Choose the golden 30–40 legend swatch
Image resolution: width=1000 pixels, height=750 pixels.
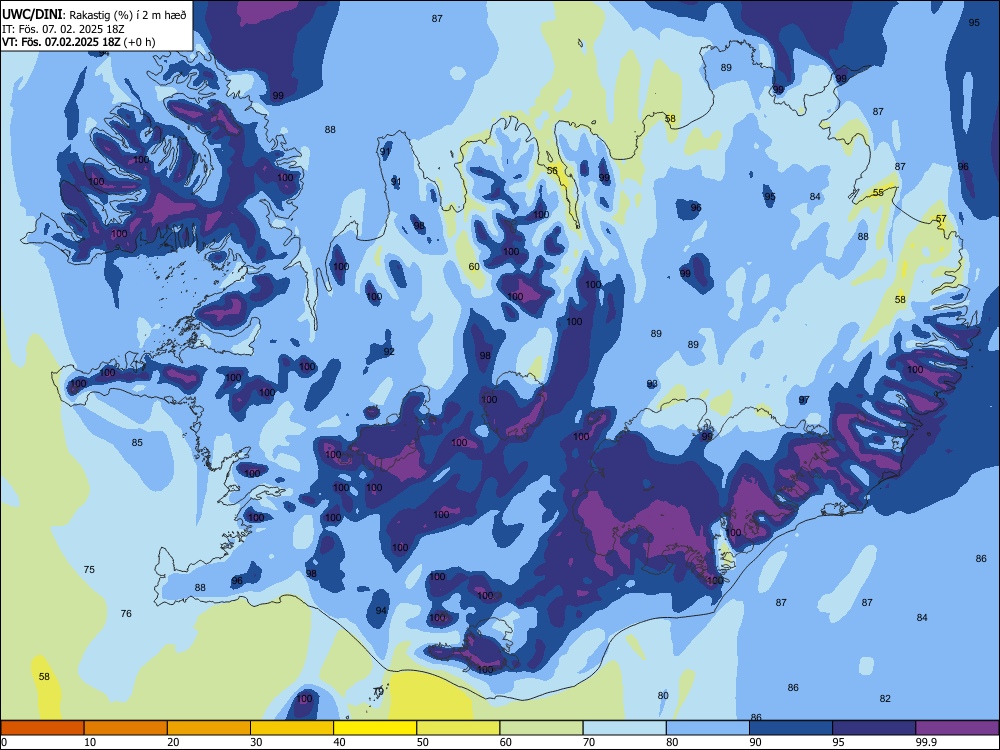point(292,728)
